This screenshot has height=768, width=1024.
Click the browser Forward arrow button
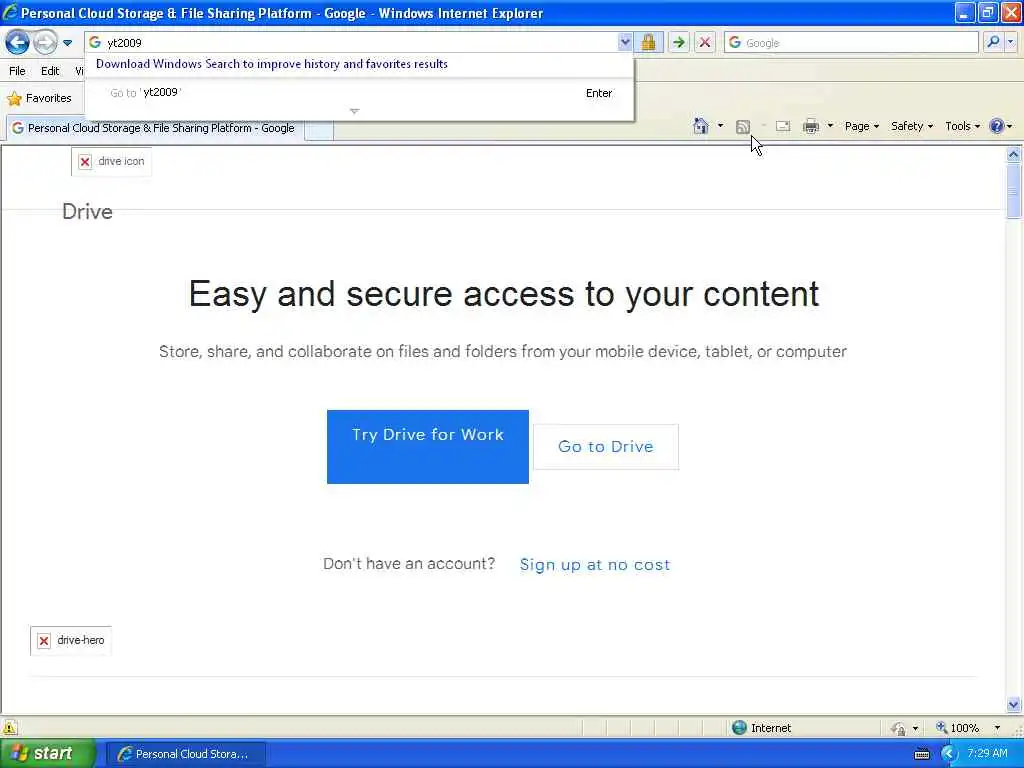[x=45, y=42]
